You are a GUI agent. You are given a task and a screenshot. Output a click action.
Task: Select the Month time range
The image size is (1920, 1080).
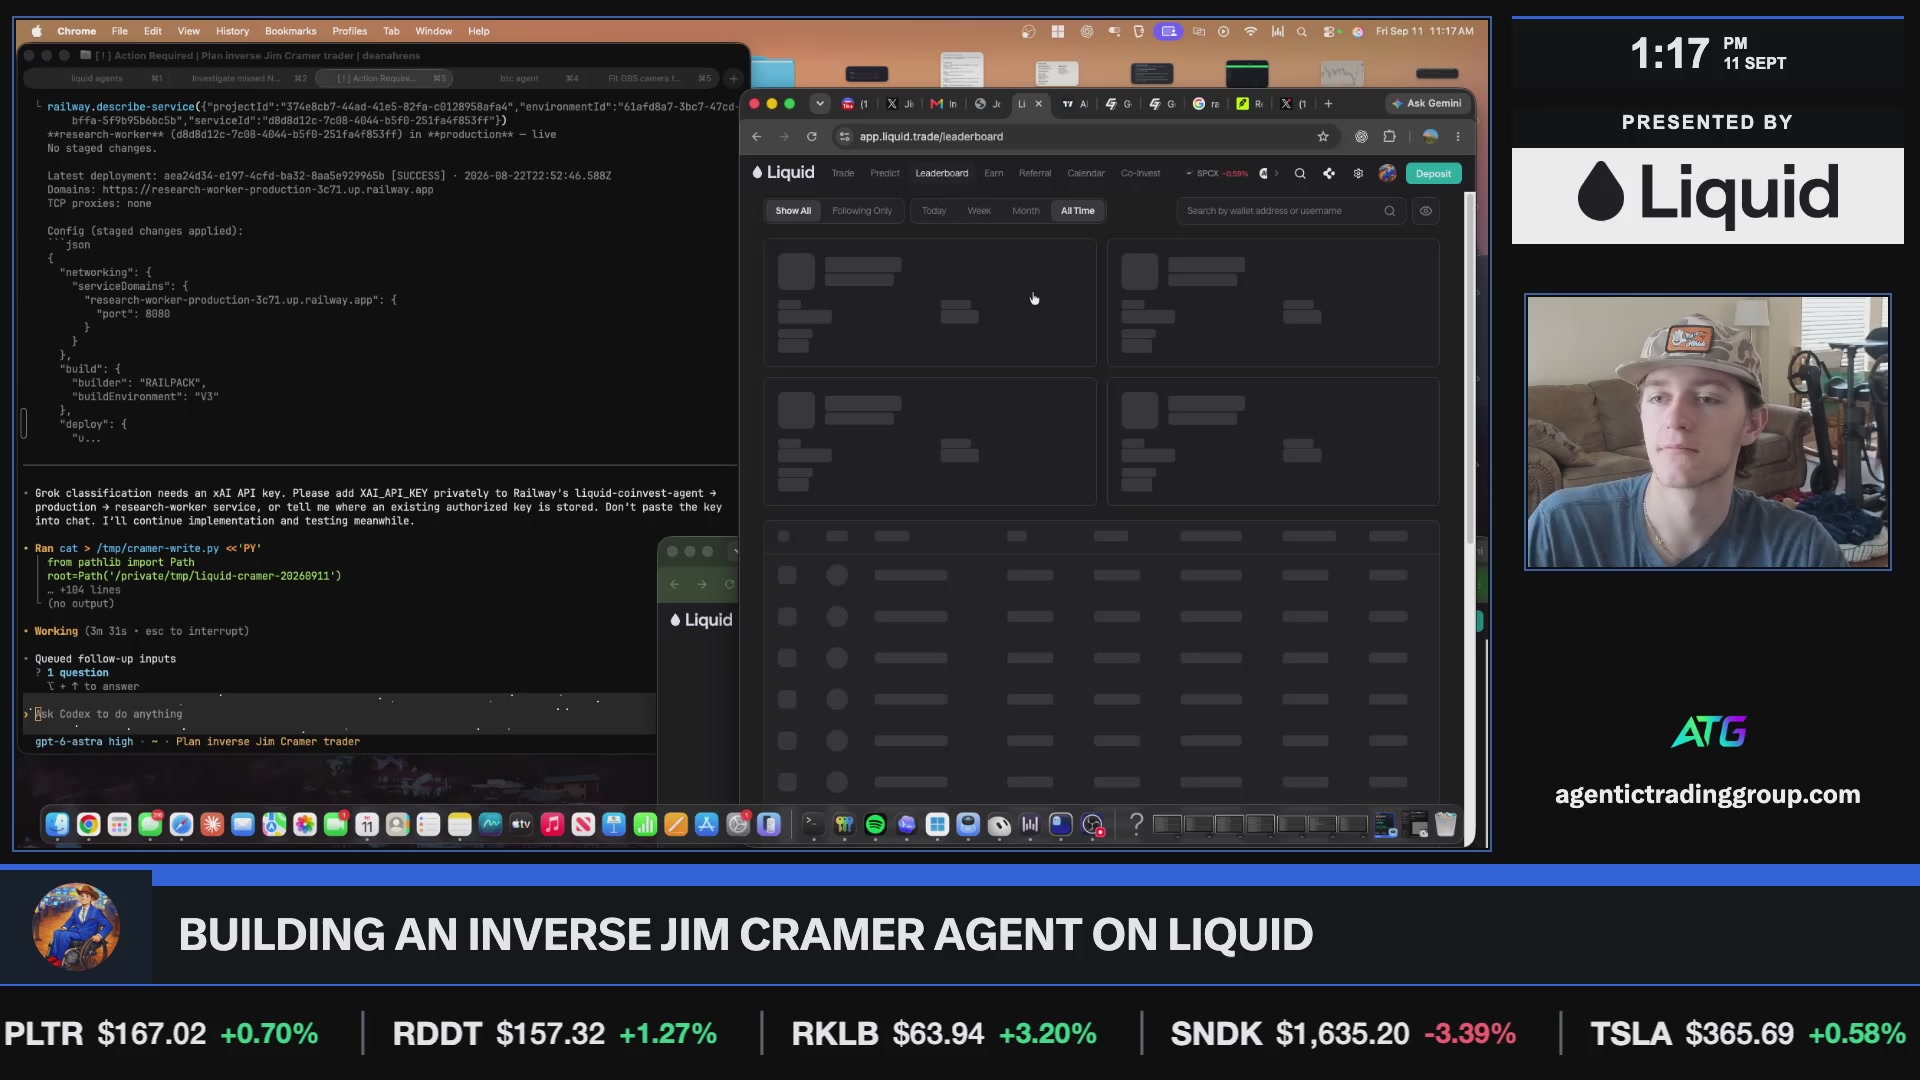pyautogui.click(x=1026, y=211)
